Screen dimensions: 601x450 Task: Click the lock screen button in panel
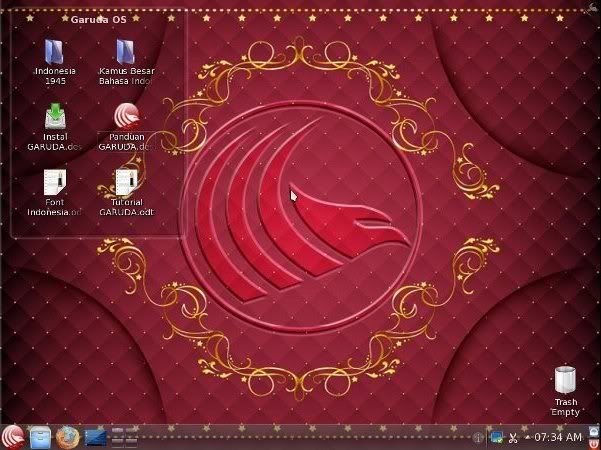click(594, 430)
